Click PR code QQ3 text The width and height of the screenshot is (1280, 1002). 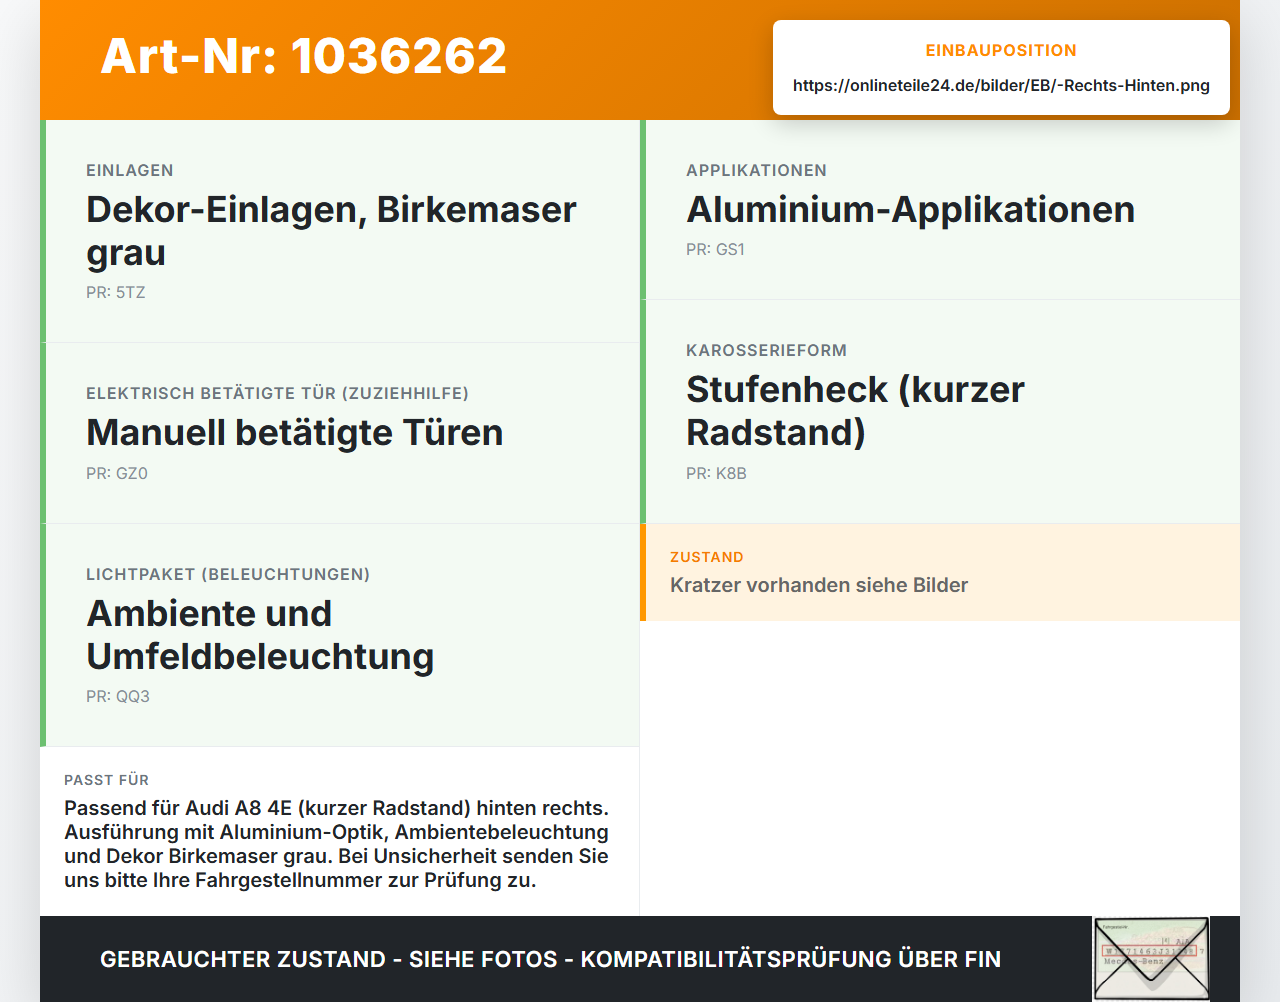118,697
